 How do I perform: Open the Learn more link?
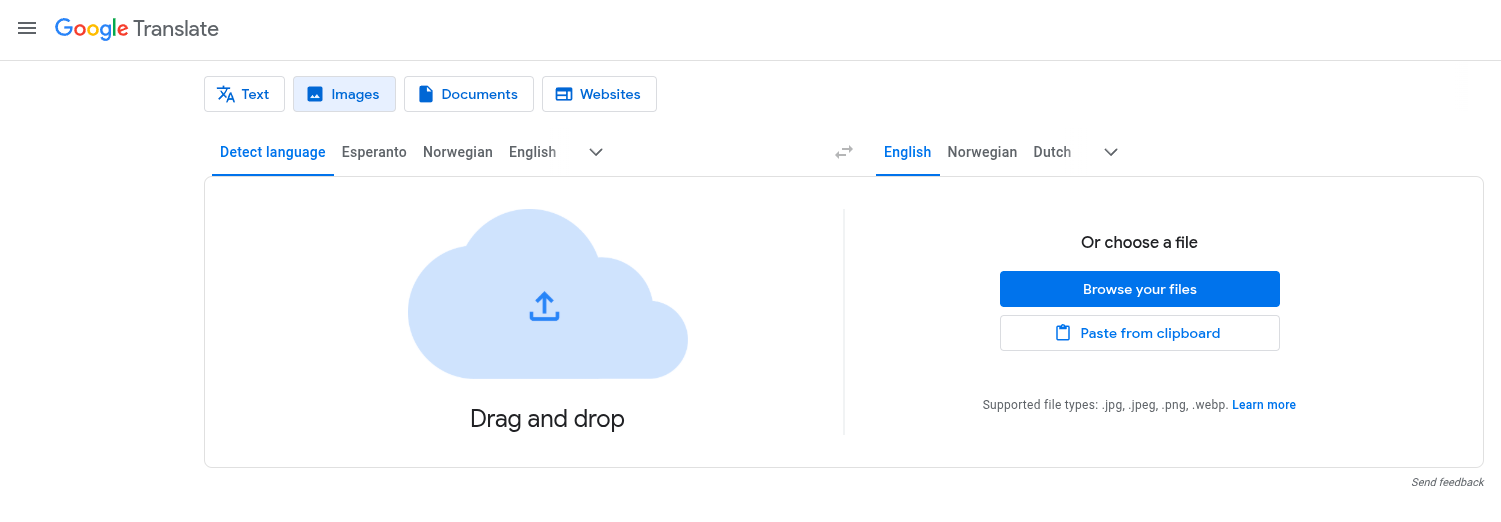click(x=1264, y=405)
